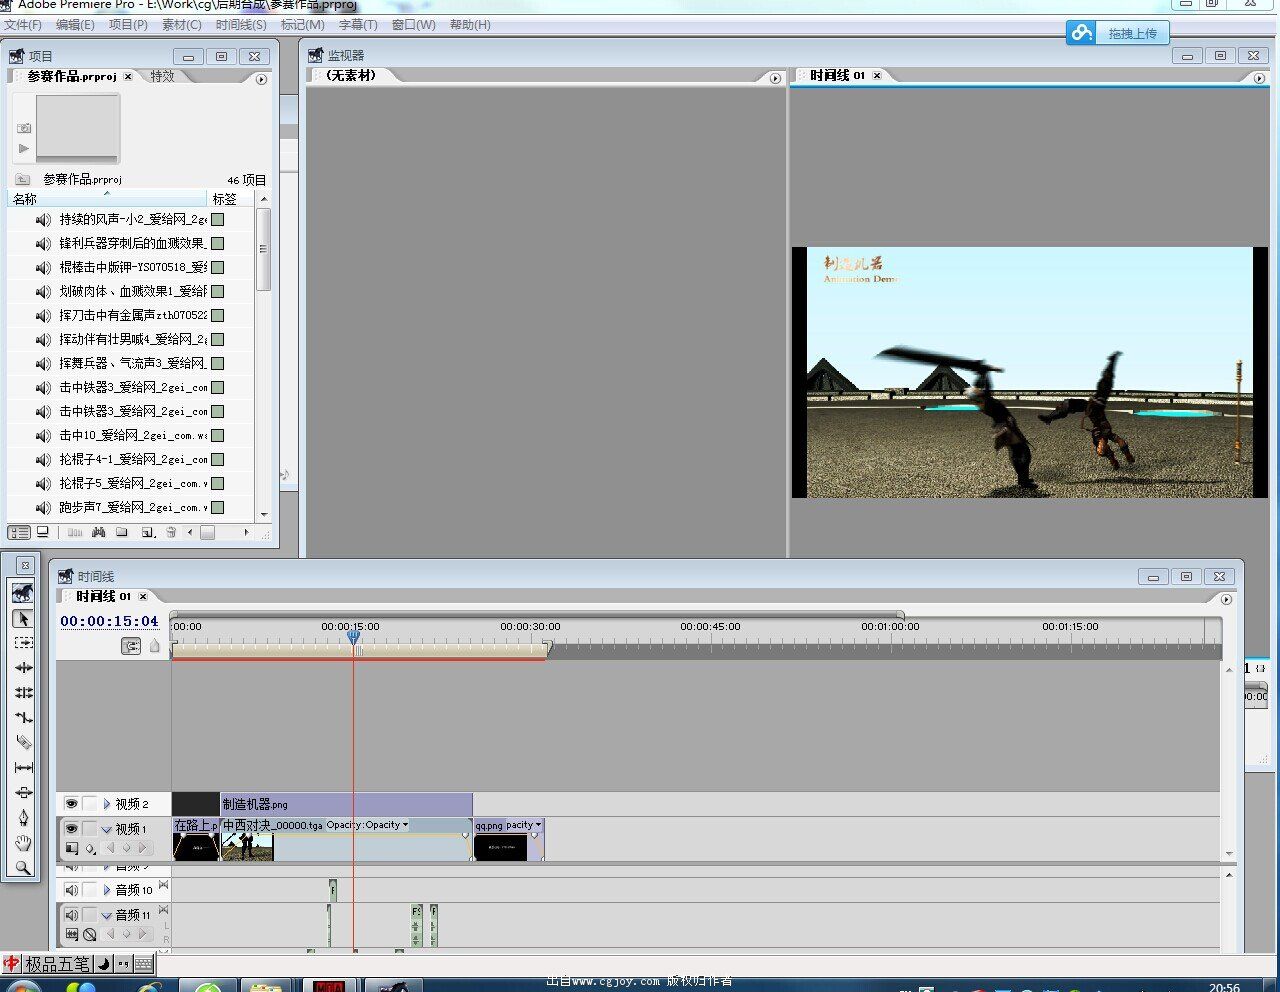
Task: Click the parent folder icon beside 参赛作品.prproj
Action: coord(22,179)
